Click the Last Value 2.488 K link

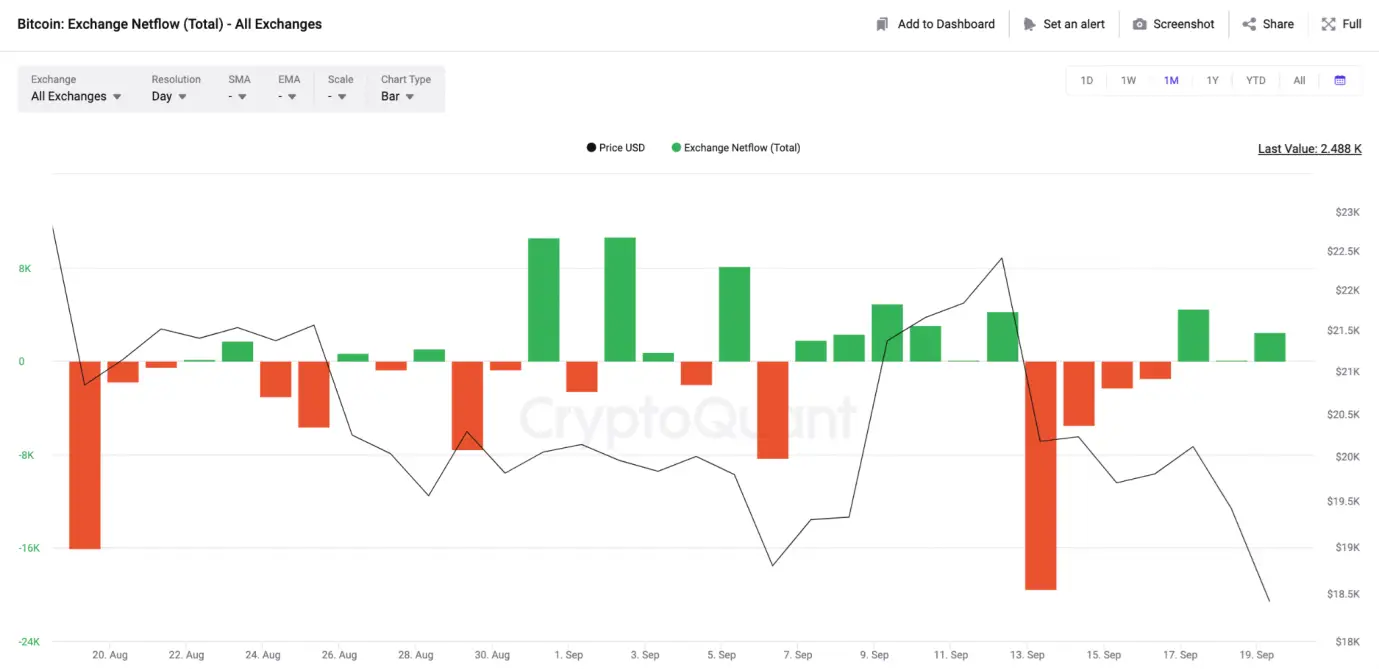pyautogui.click(x=1309, y=149)
